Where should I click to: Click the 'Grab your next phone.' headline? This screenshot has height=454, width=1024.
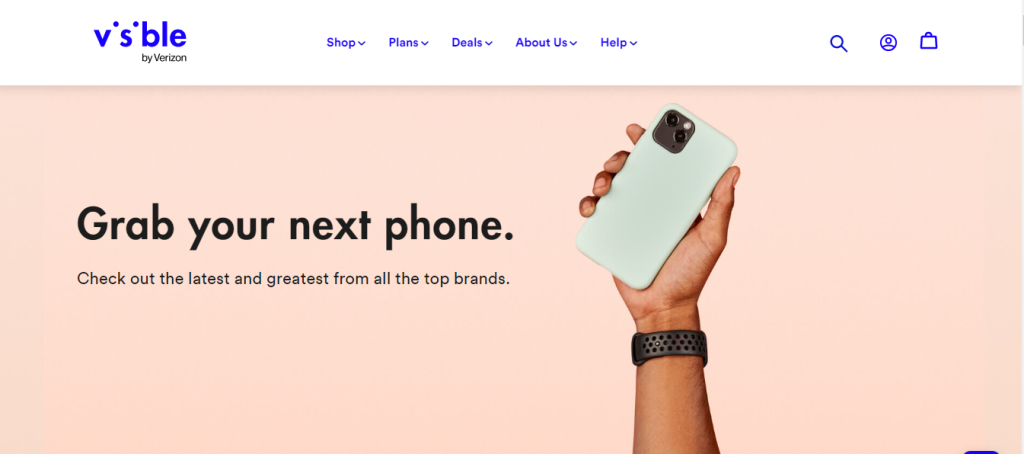[295, 225]
